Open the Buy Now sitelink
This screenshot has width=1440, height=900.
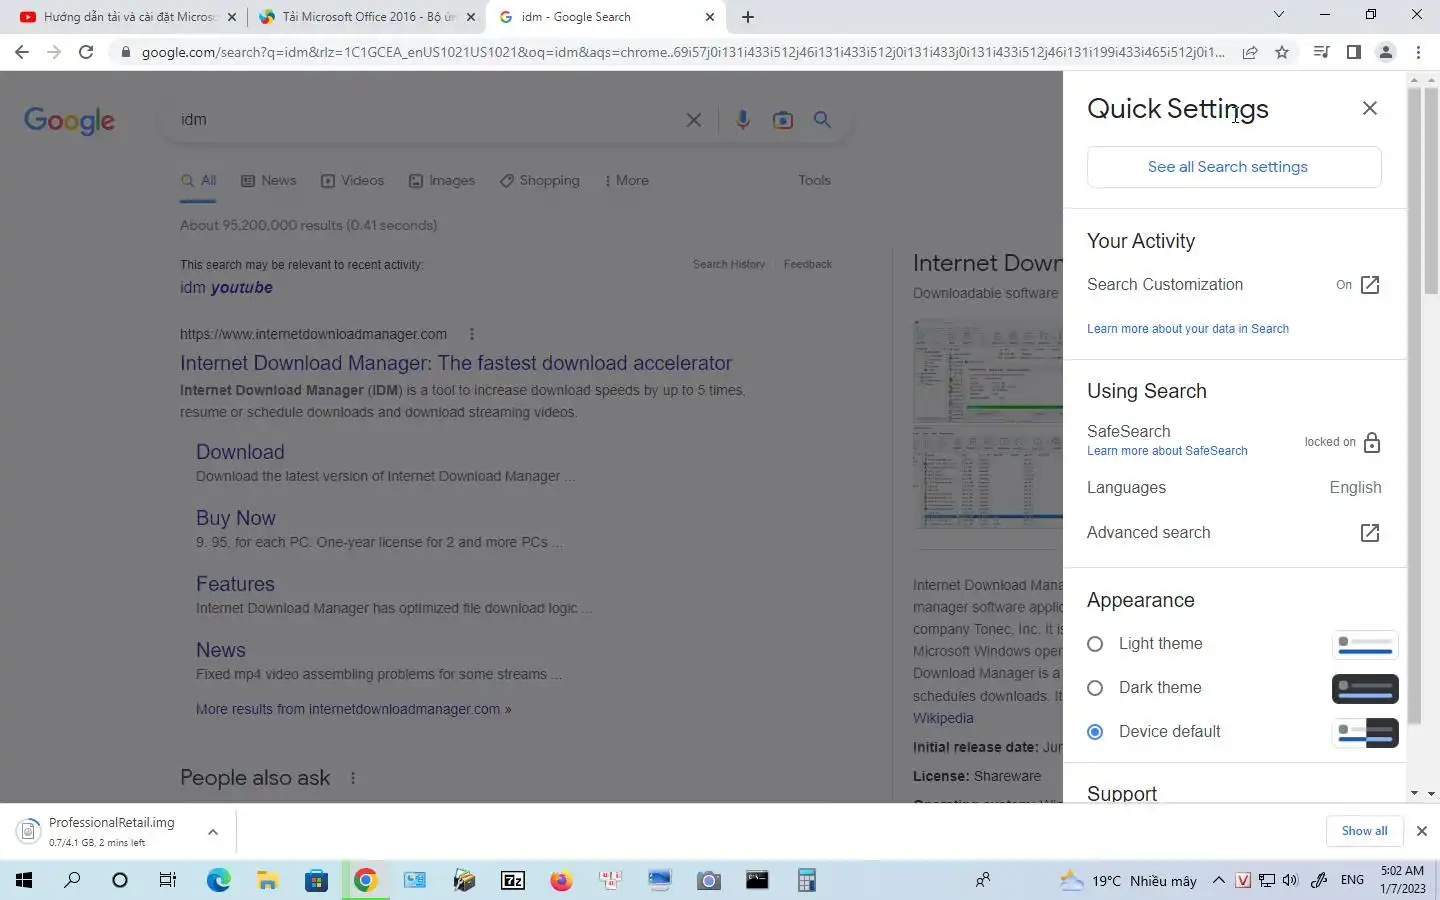pos(236,519)
